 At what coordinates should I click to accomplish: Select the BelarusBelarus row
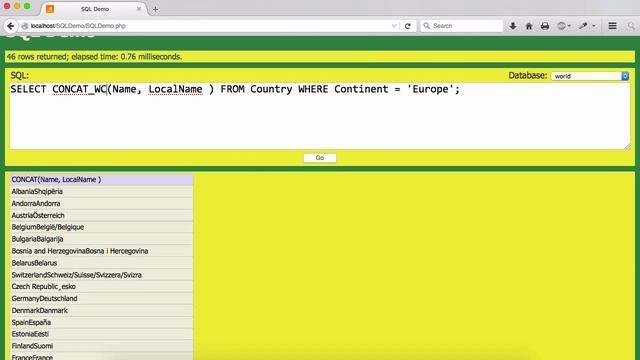click(101, 263)
